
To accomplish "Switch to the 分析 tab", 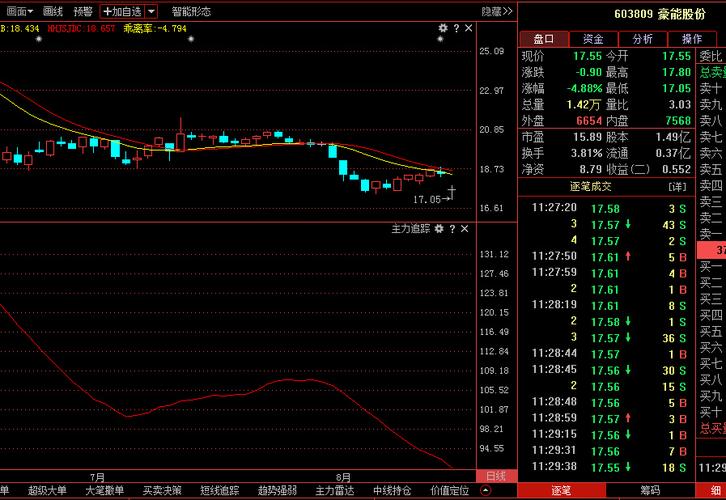I will [643, 39].
